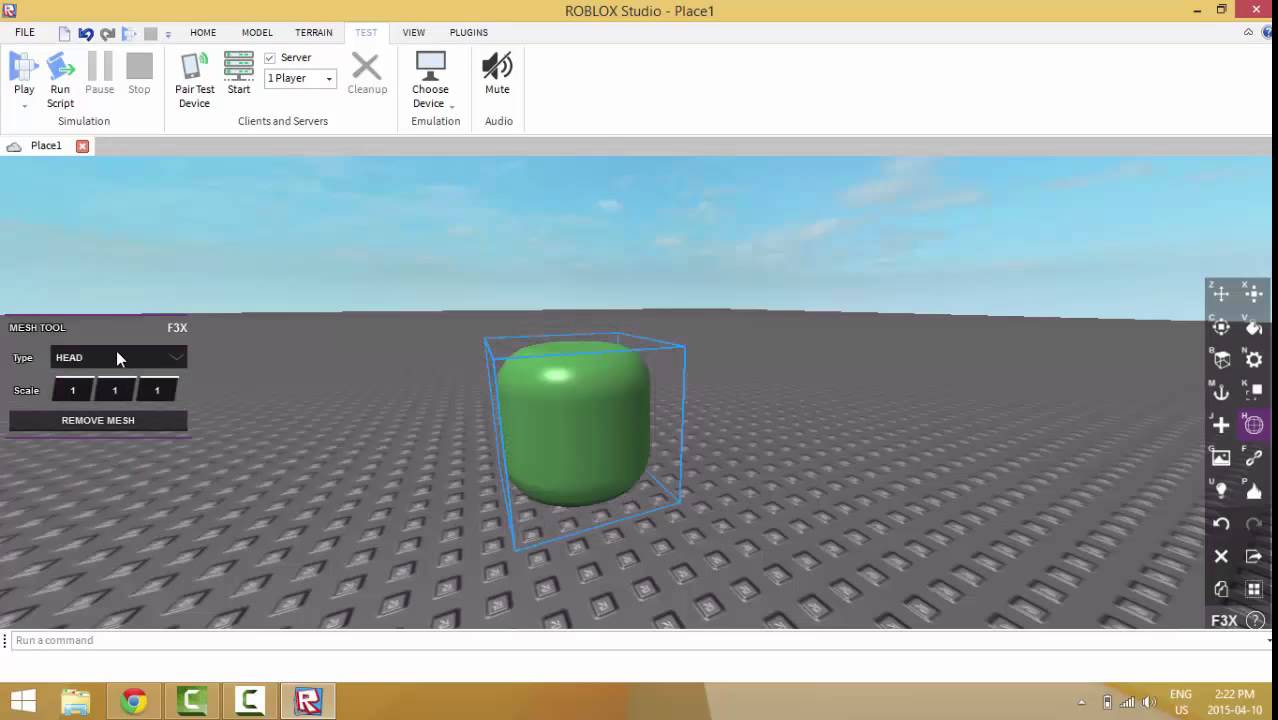Switch to the VIEW ribbon tab
The image size is (1278, 720).
coord(414,32)
